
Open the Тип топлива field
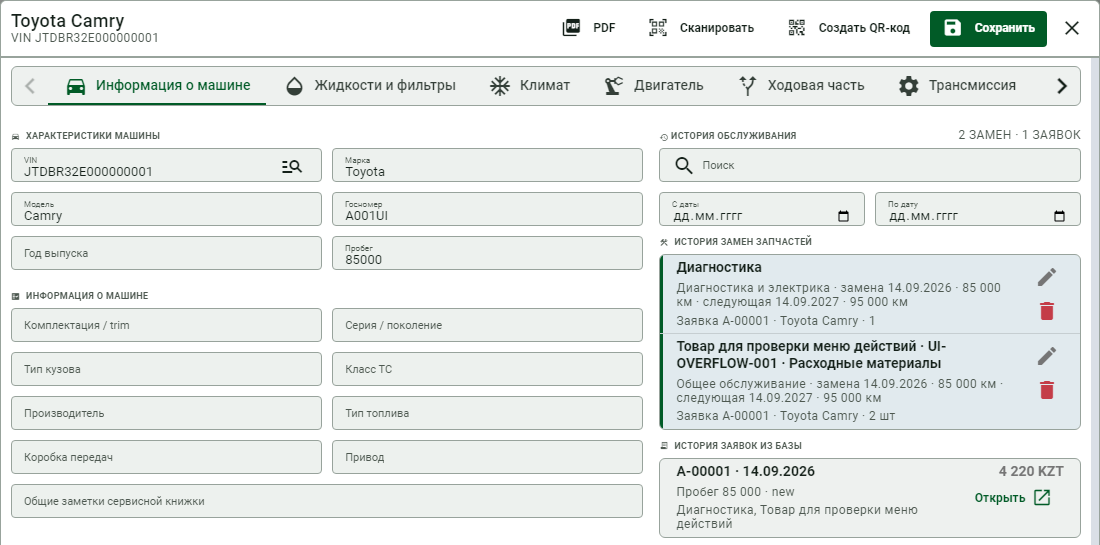487,413
